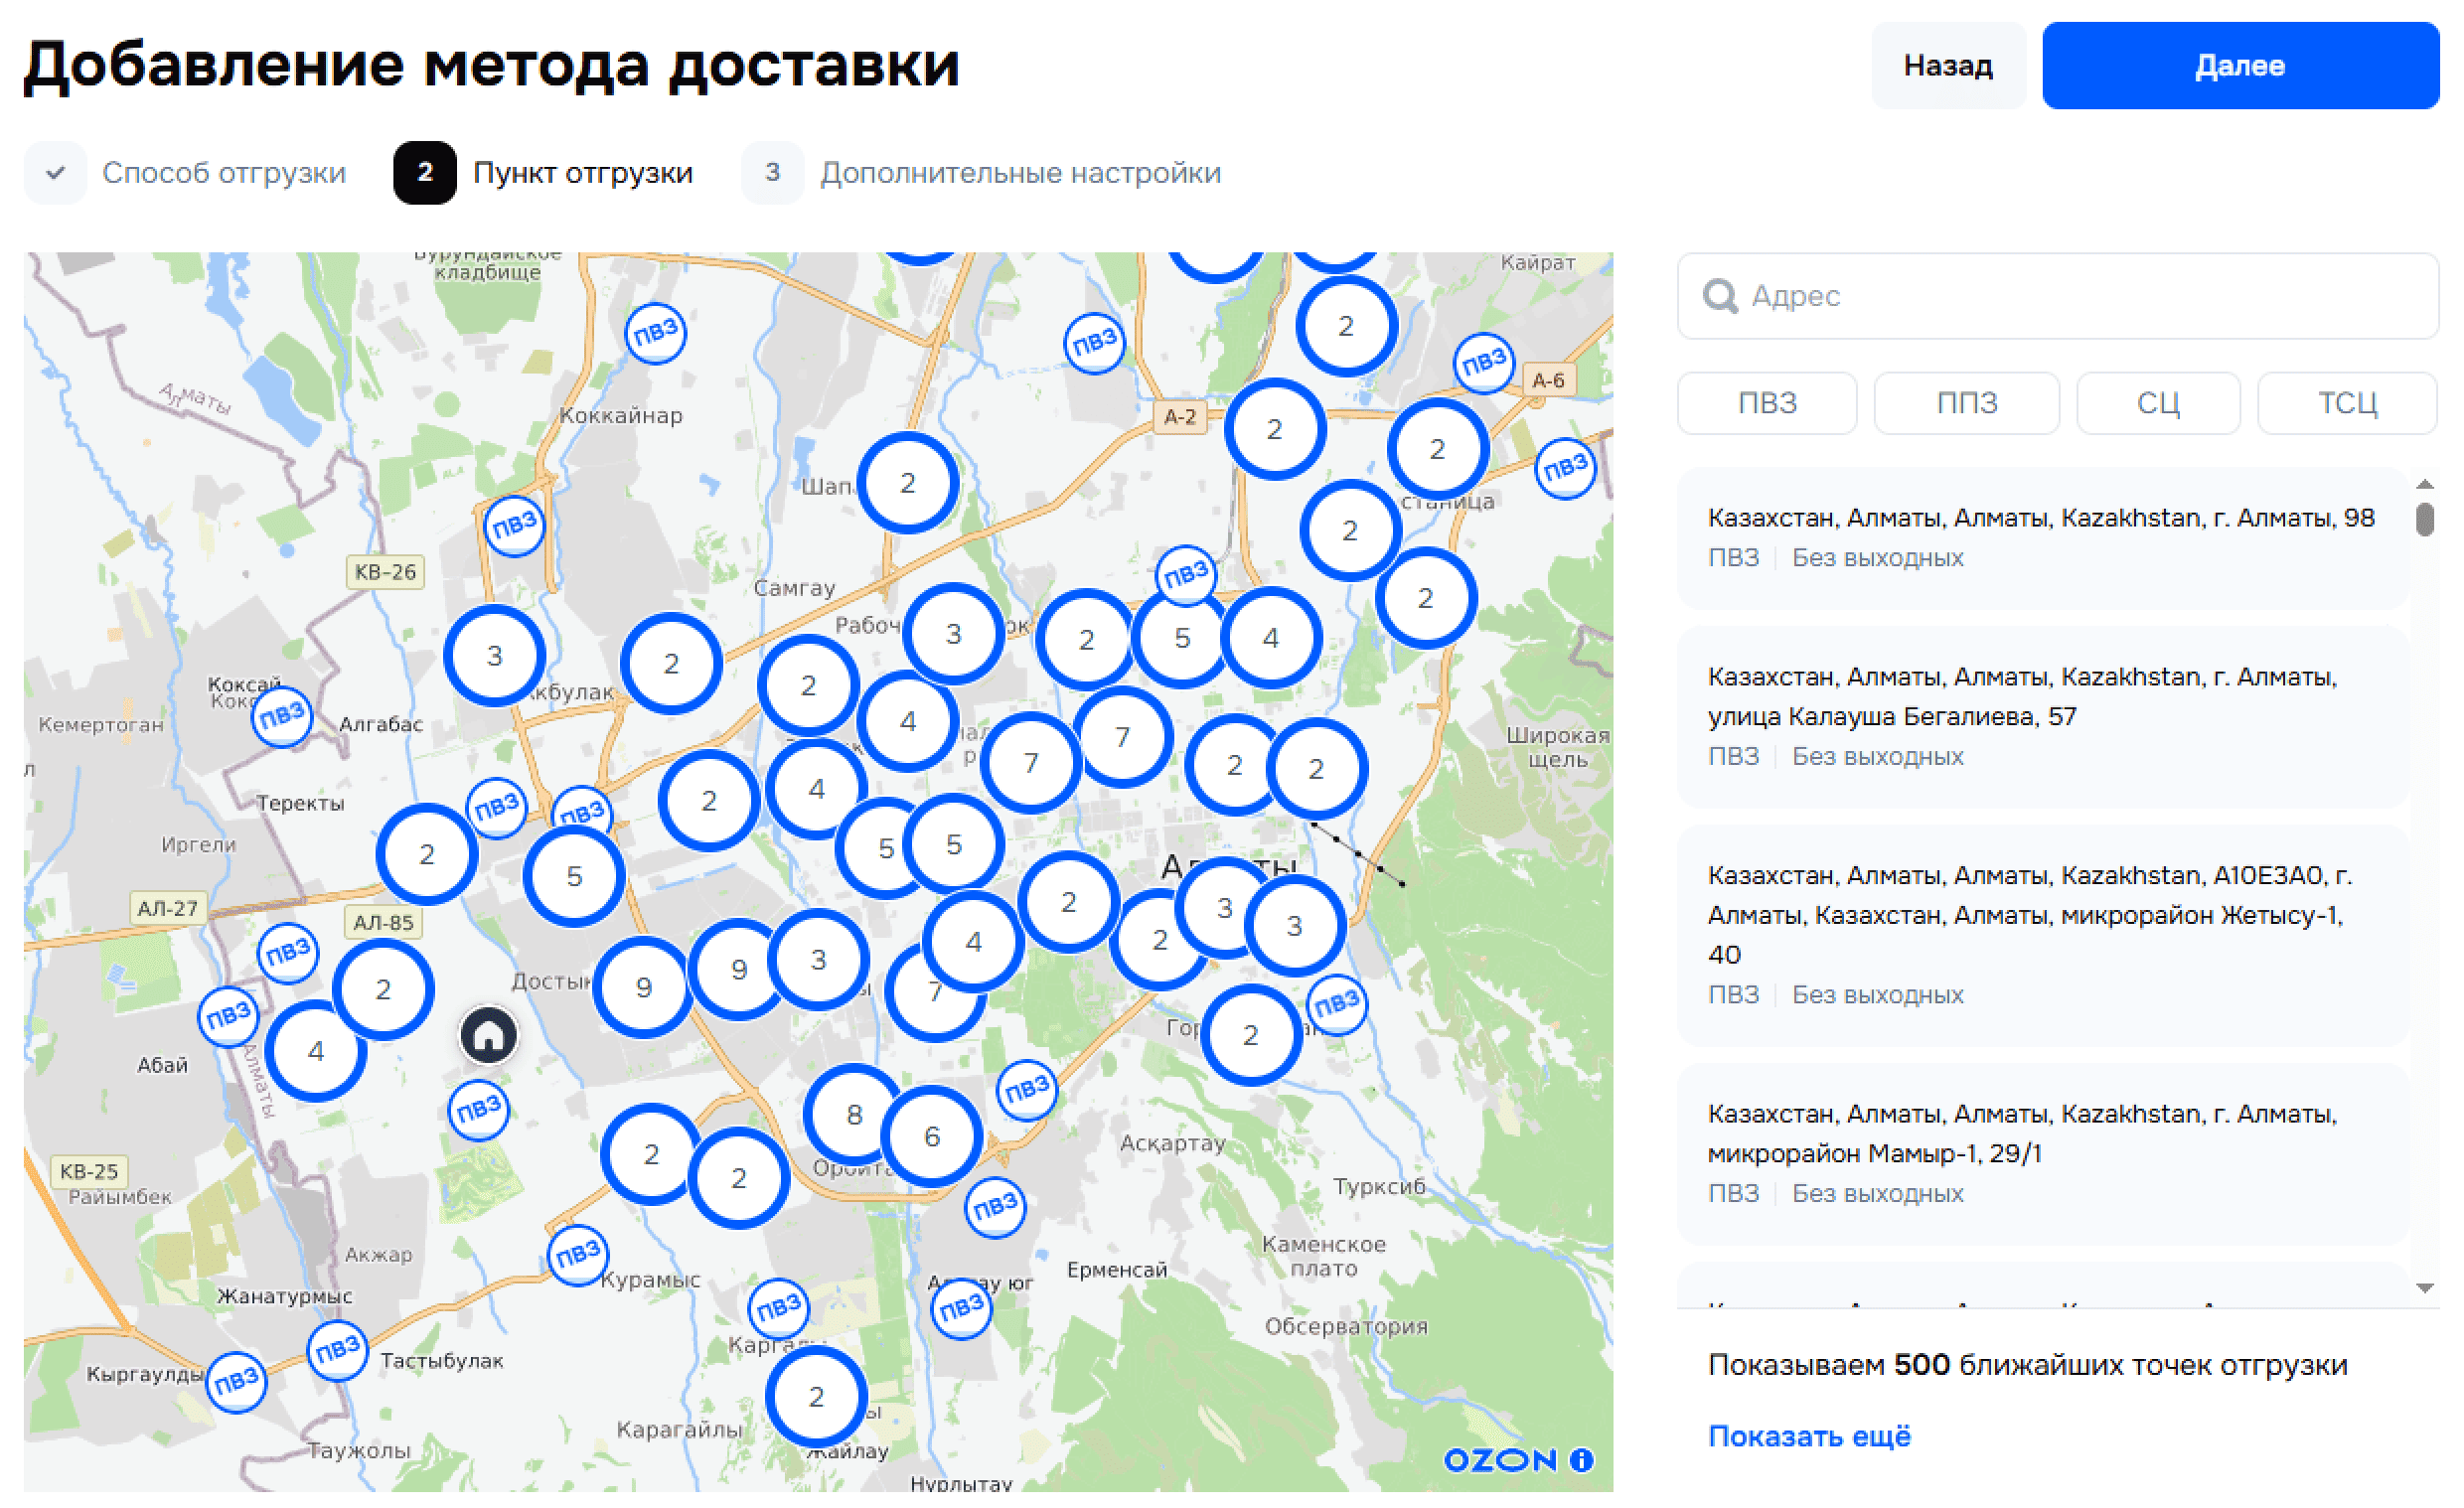2464x1508 pixels.
Task: Expand the cluster of 2 near Шапагат
Action: click(908, 484)
